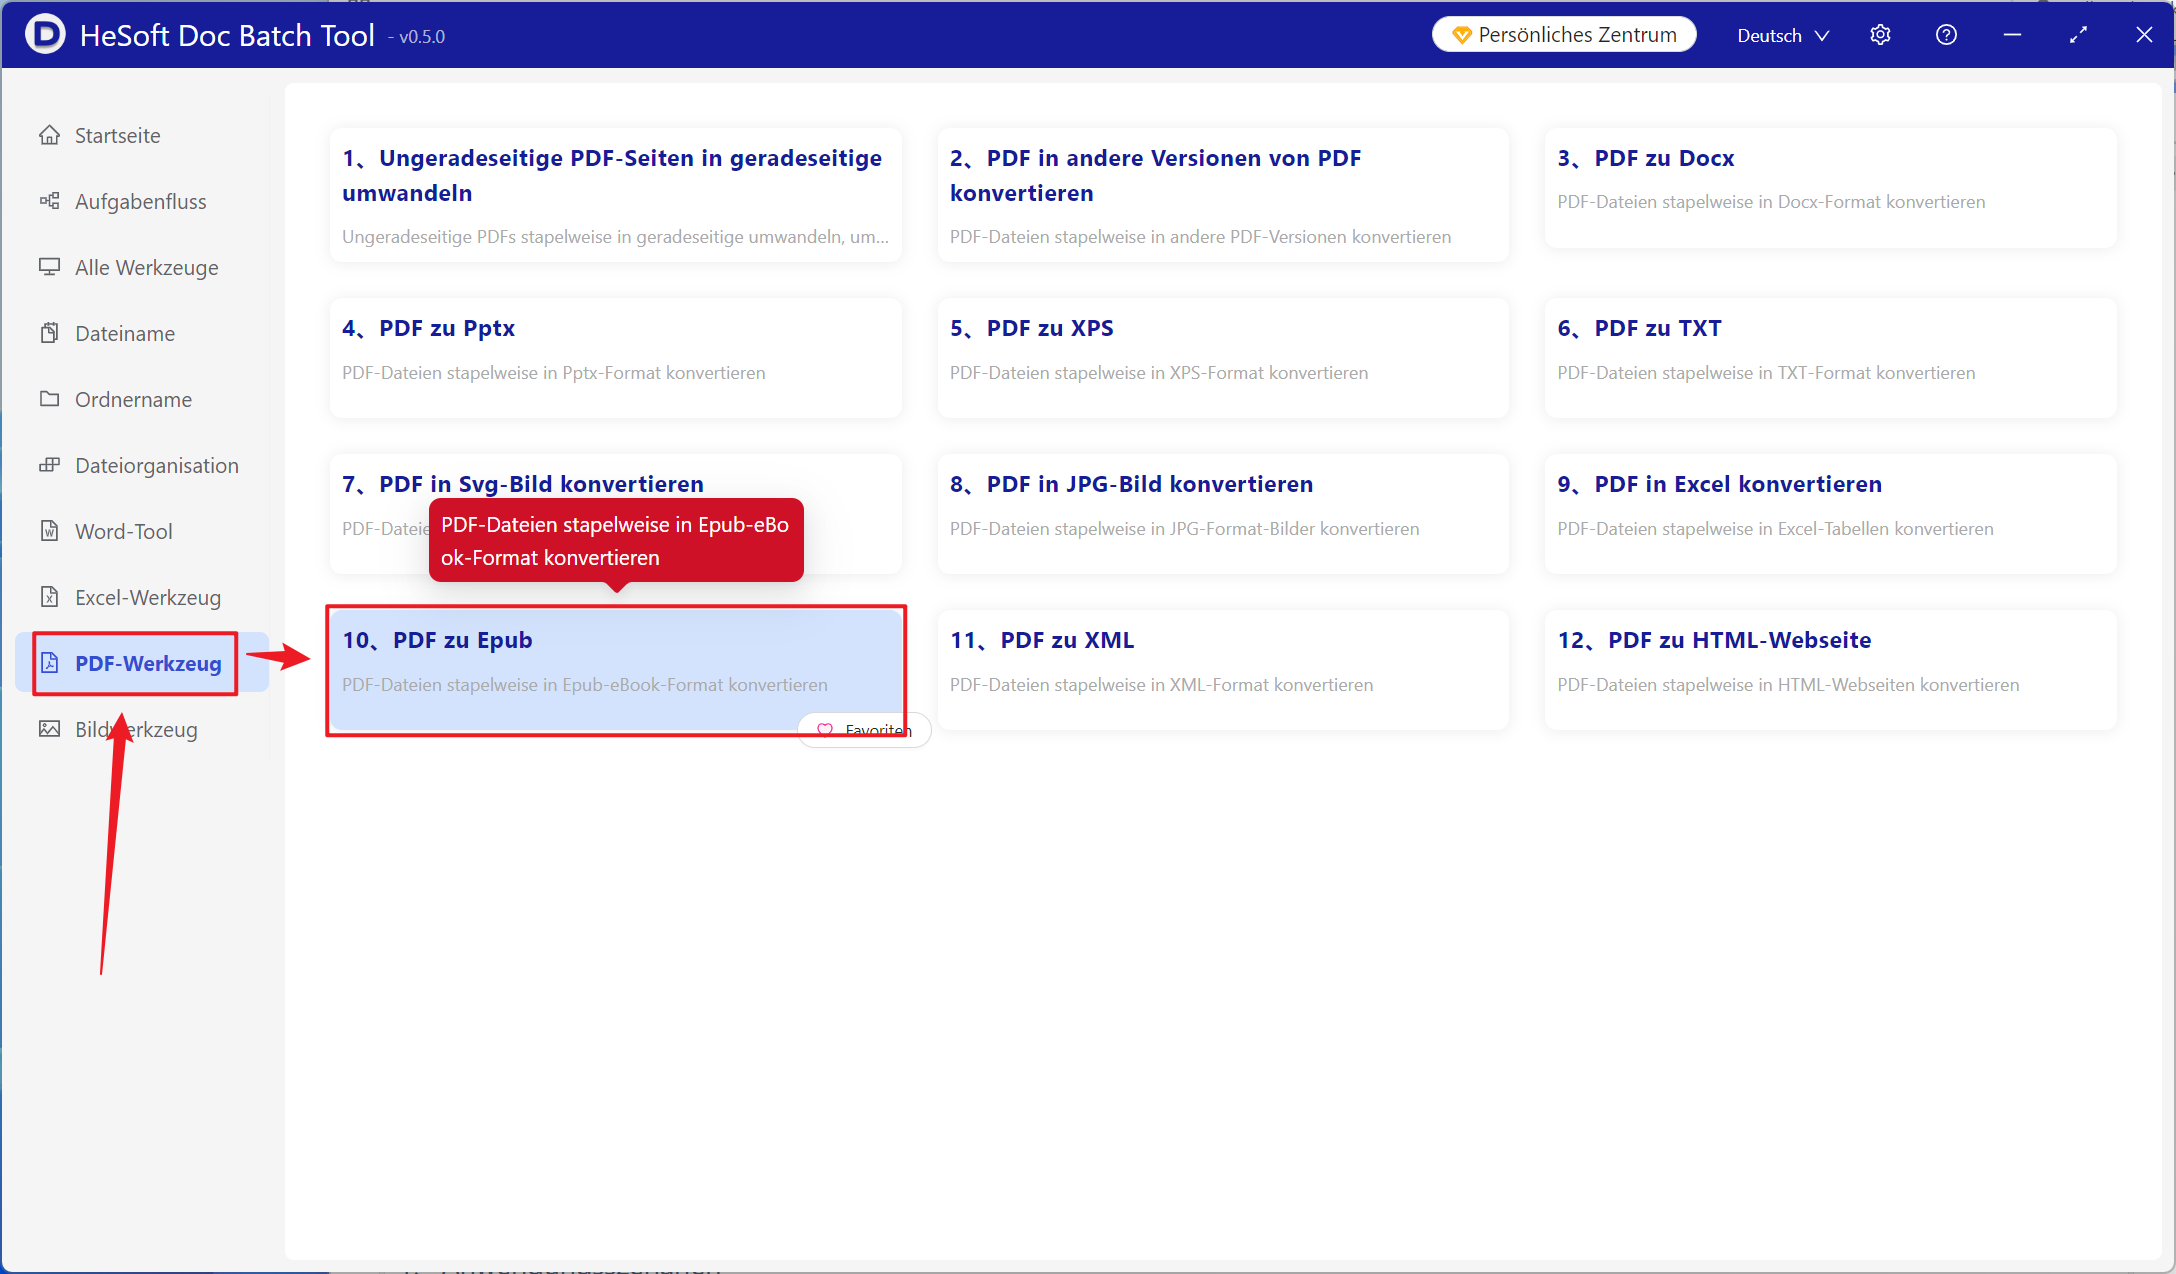Viewport: 2176px width, 1274px height.
Task: Click the Dateiorganisation icon
Action: click(x=49, y=465)
